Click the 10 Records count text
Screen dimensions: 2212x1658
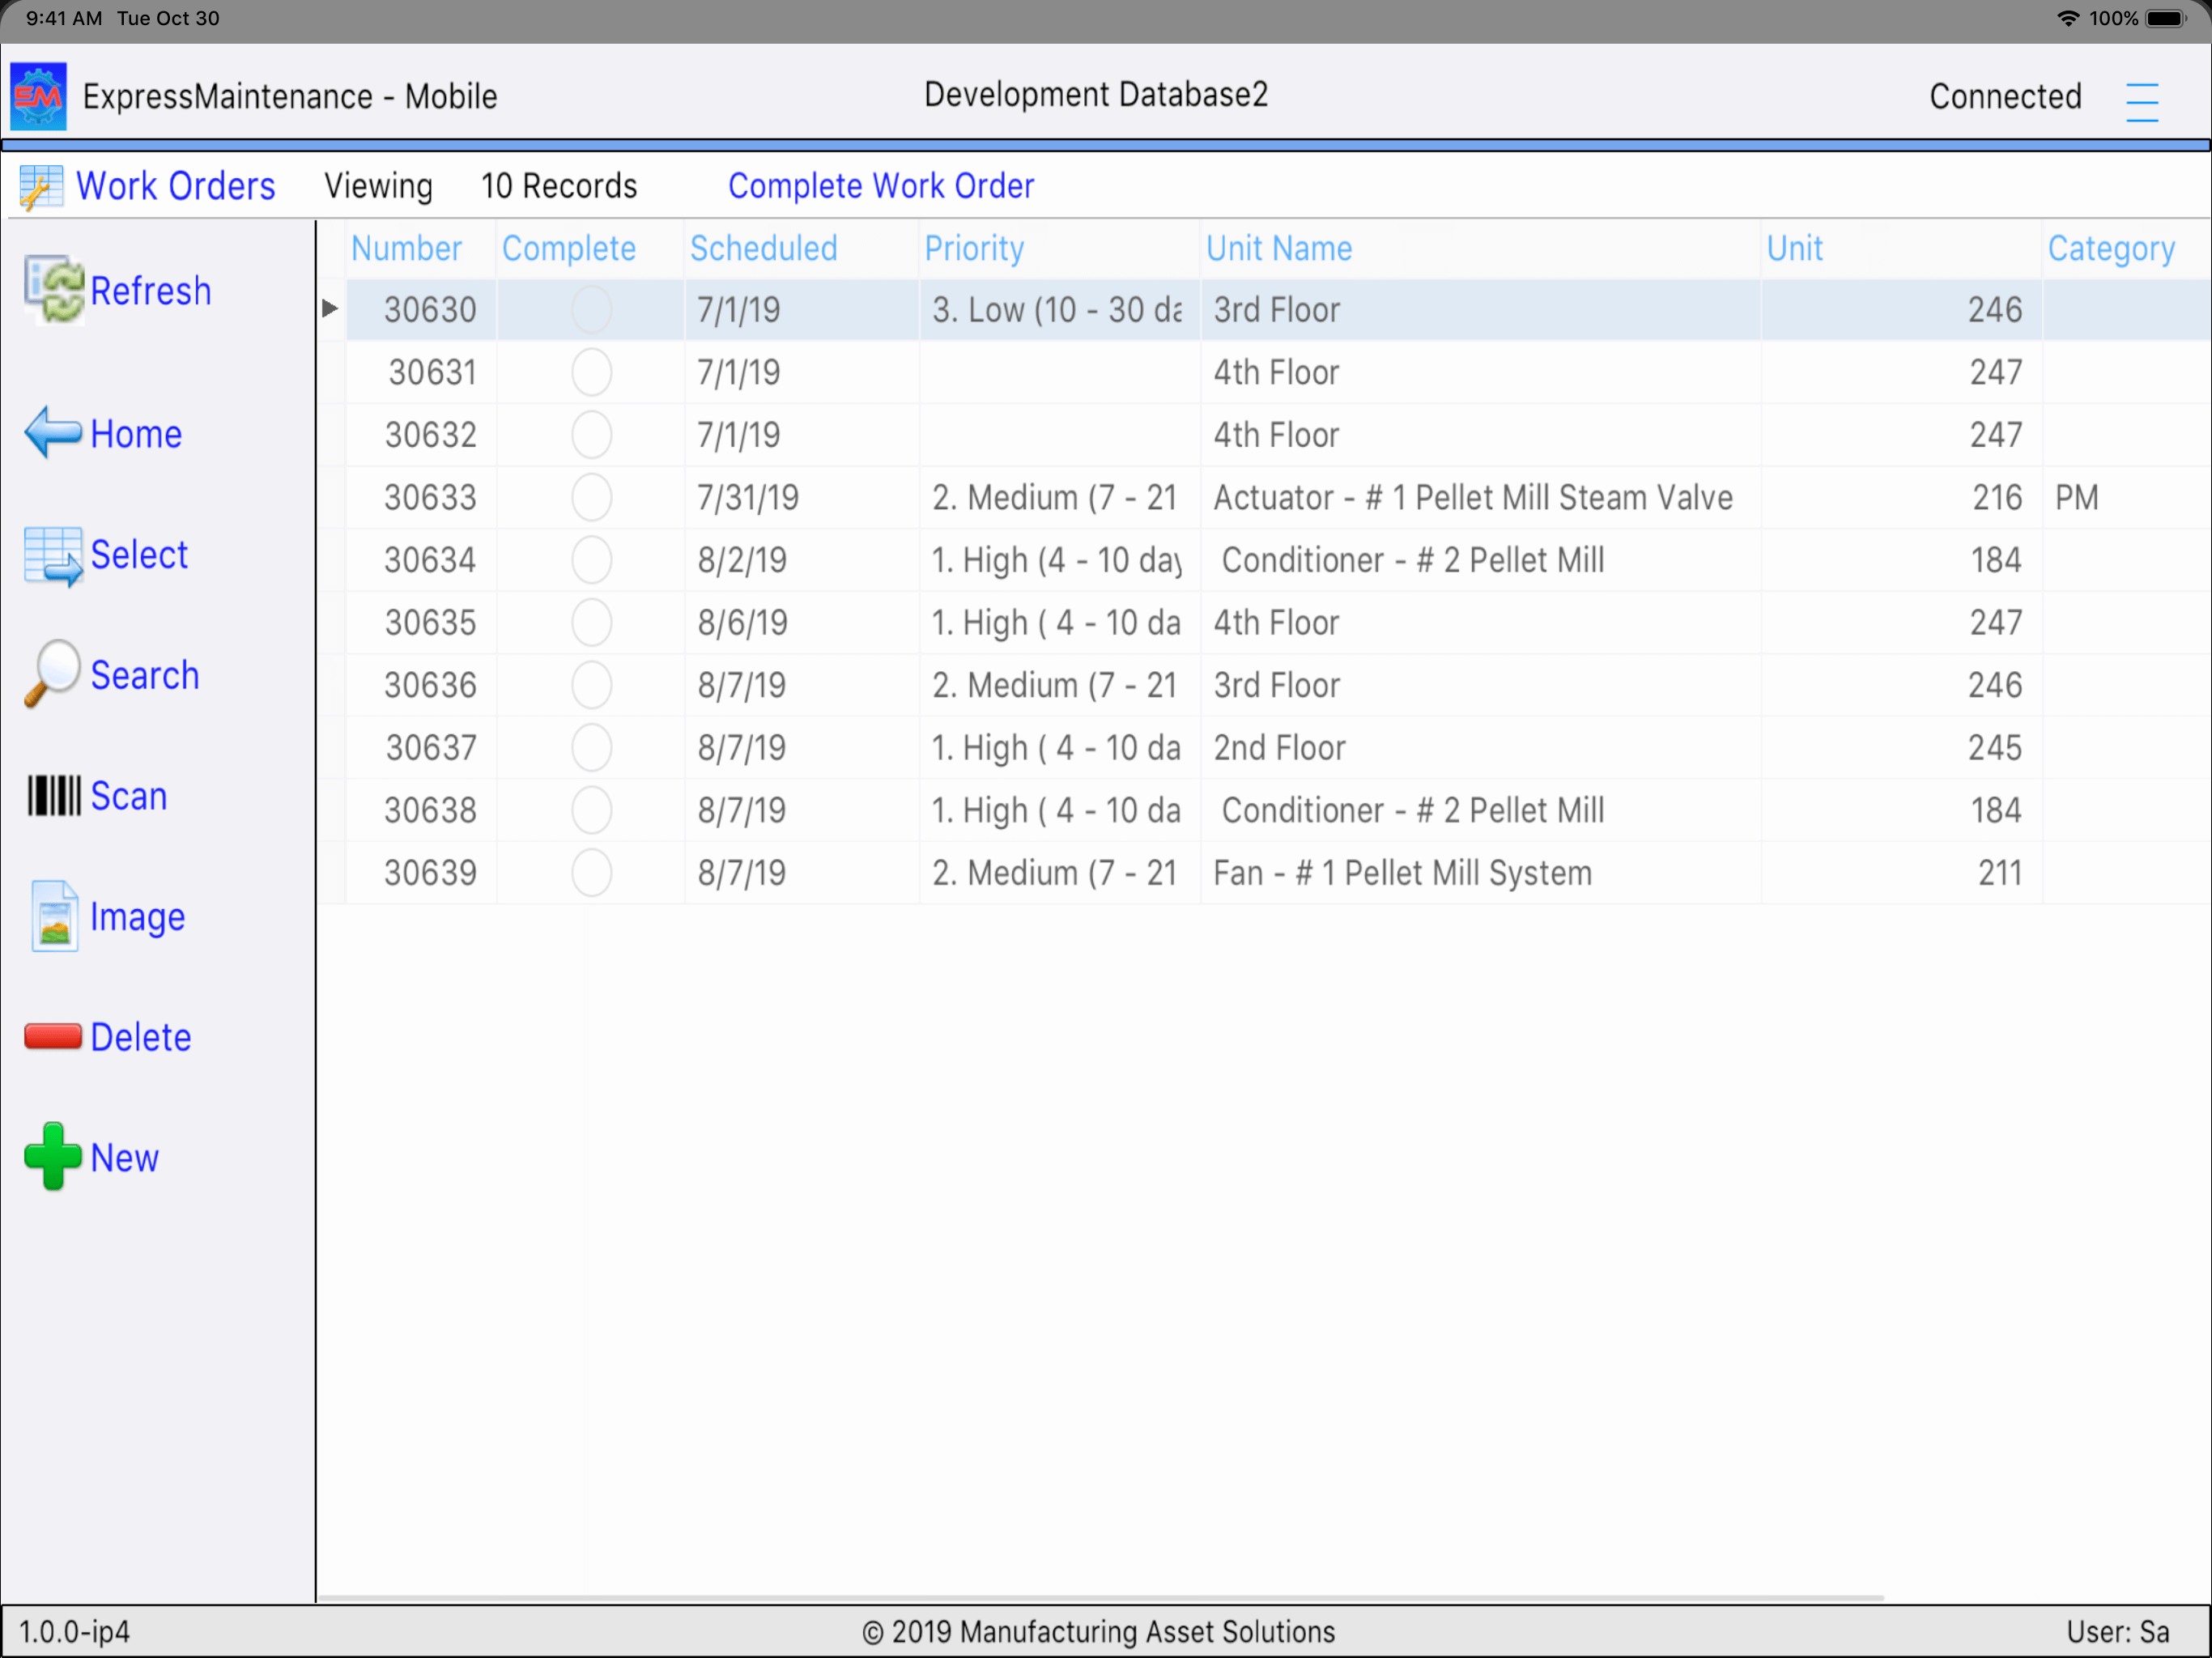tap(559, 186)
